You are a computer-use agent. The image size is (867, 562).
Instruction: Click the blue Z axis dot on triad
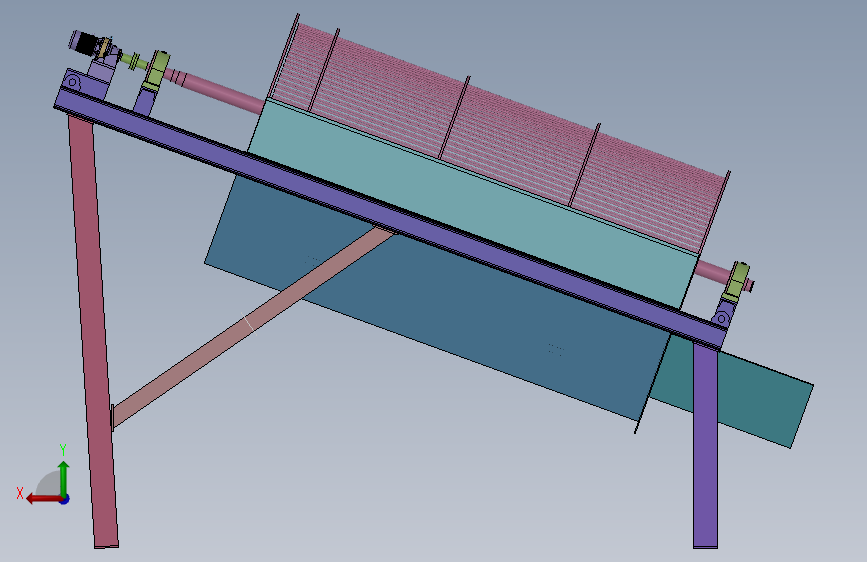coord(65,499)
